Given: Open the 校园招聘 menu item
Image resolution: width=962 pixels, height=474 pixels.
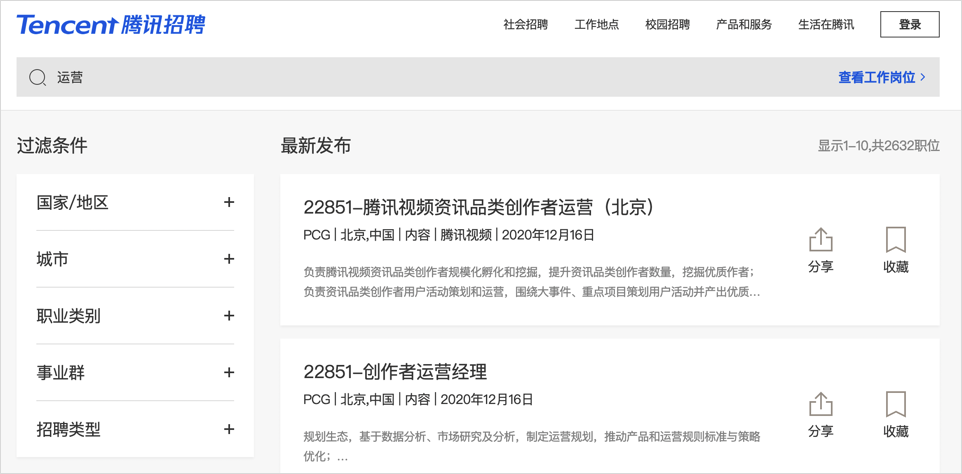Looking at the screenshot, I should (x=668, y=25).
